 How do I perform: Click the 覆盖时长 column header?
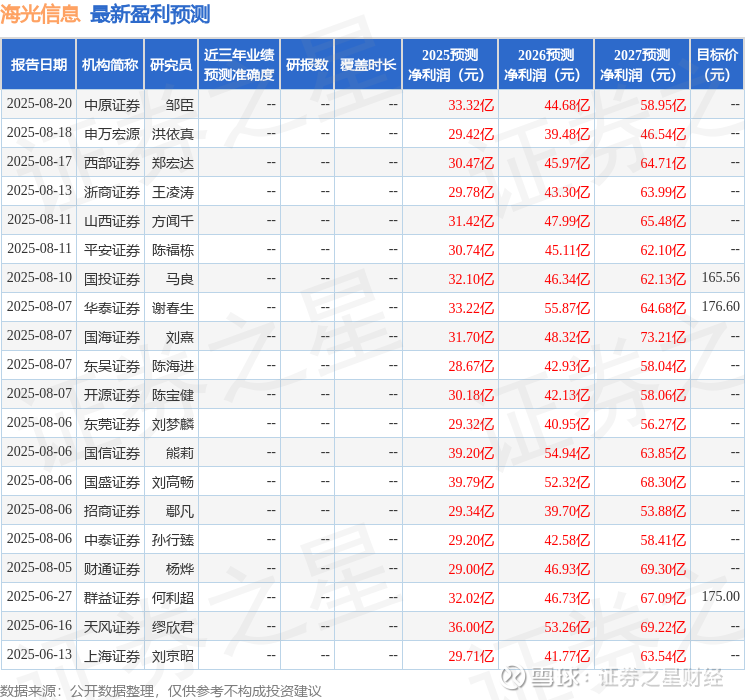click(x=368, y=65)
